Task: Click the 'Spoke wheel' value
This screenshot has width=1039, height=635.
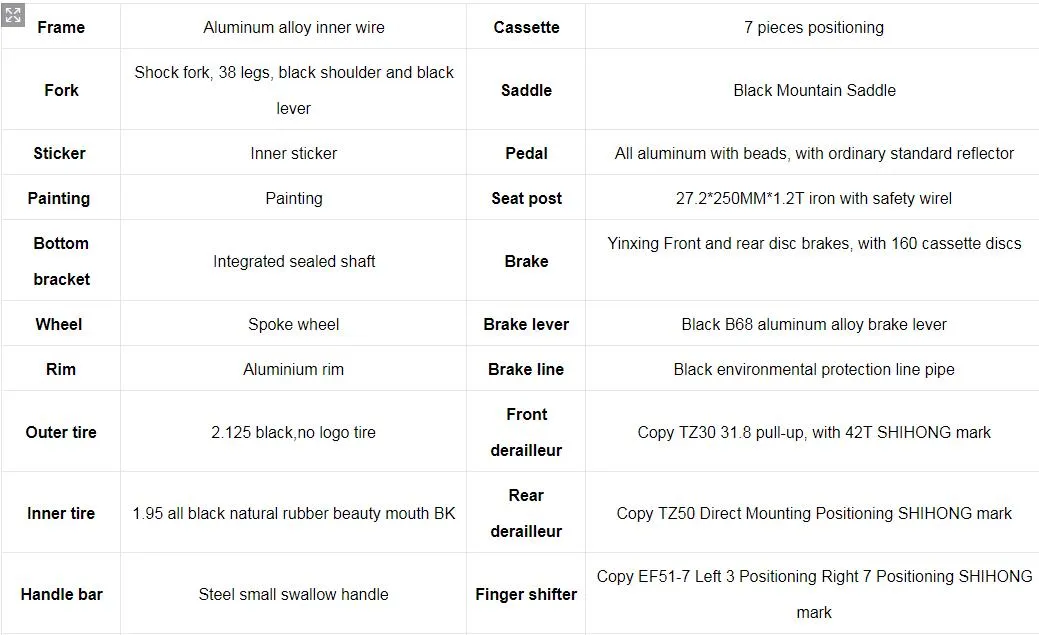Action: pos(293,324)
